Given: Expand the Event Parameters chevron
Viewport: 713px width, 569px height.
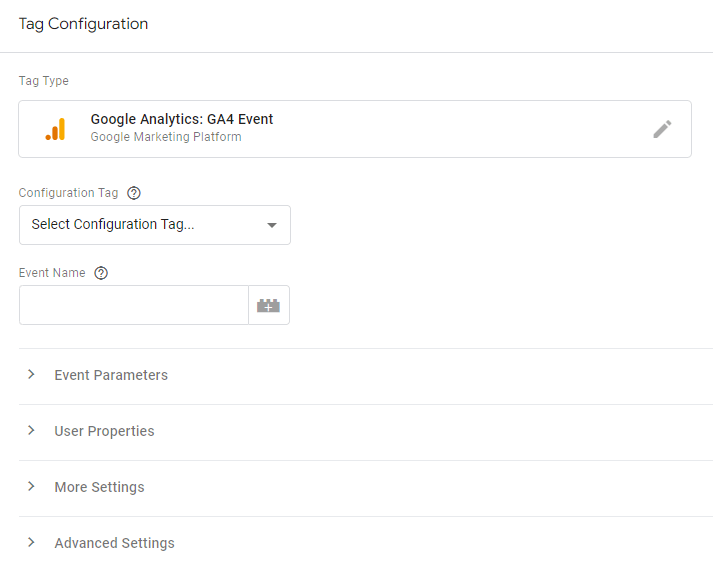Looking at the screenshot, I should tap(31, 374).
